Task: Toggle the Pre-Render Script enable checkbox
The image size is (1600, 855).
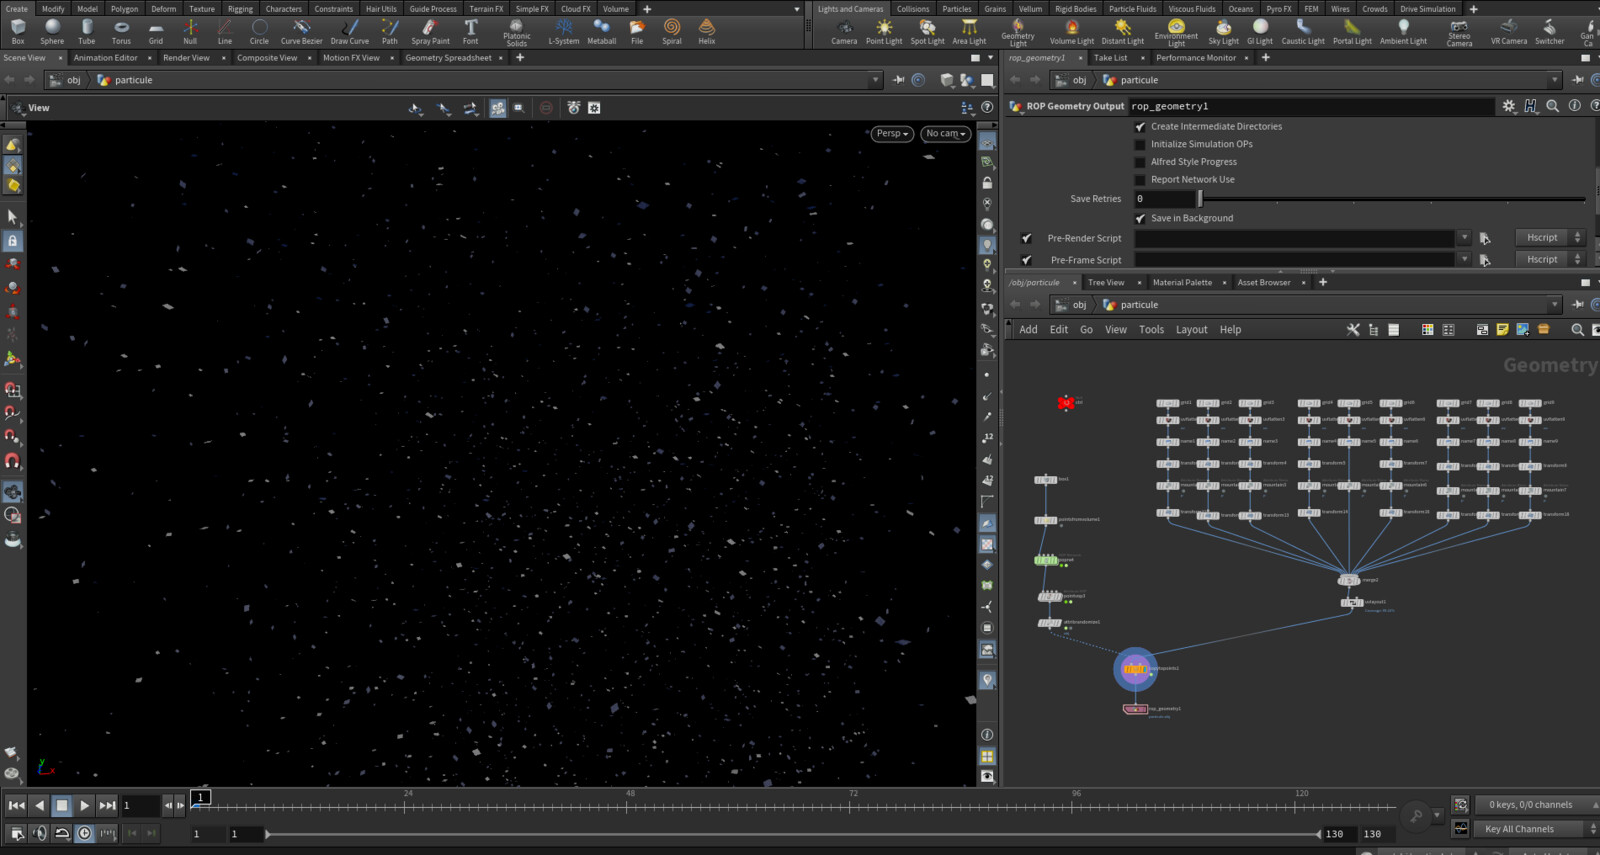Action: tap(1026, 238)
